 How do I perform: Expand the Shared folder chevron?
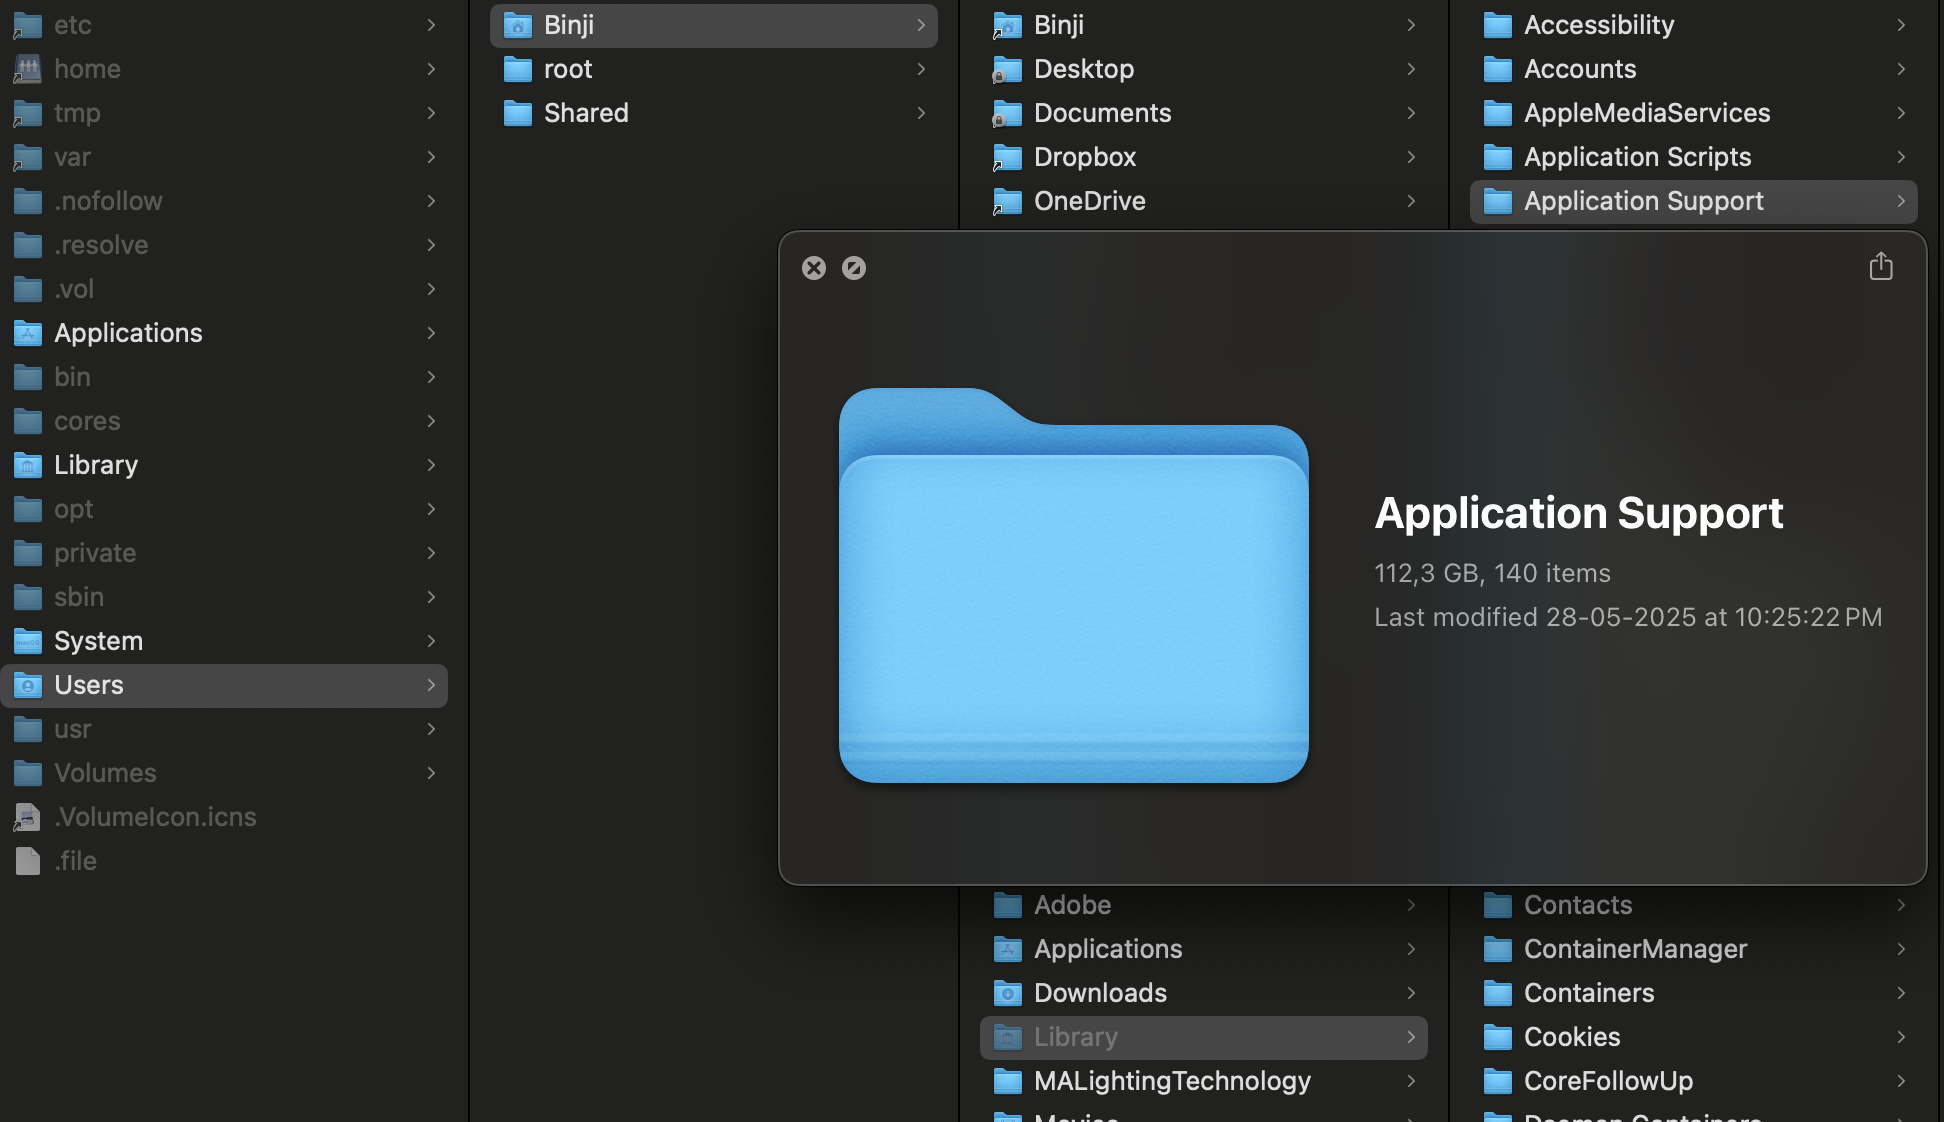tap(920, 113)
